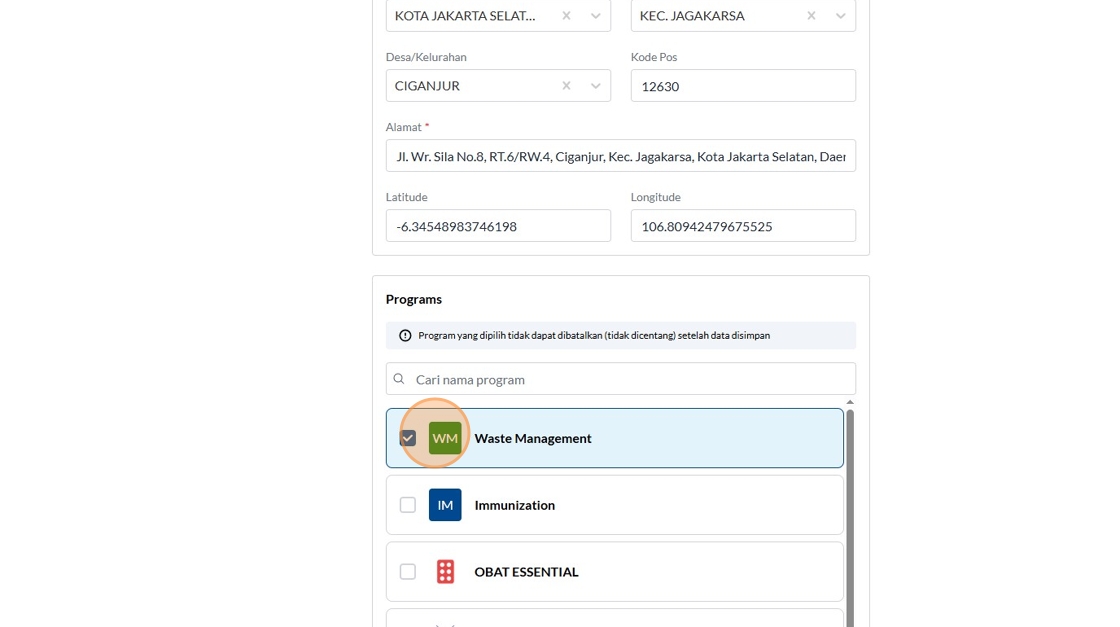Select the Immunization program row
The image size is (1120, 627).
pos(650,505)
